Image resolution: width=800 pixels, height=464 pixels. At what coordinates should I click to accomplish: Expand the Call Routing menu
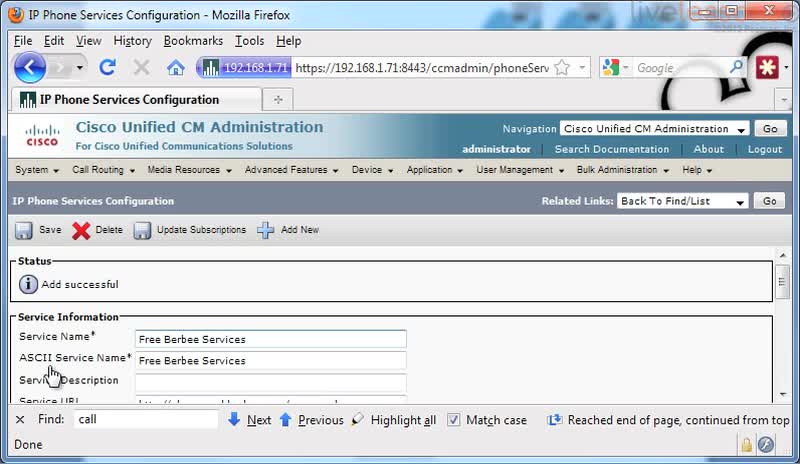tap(104, 170)
